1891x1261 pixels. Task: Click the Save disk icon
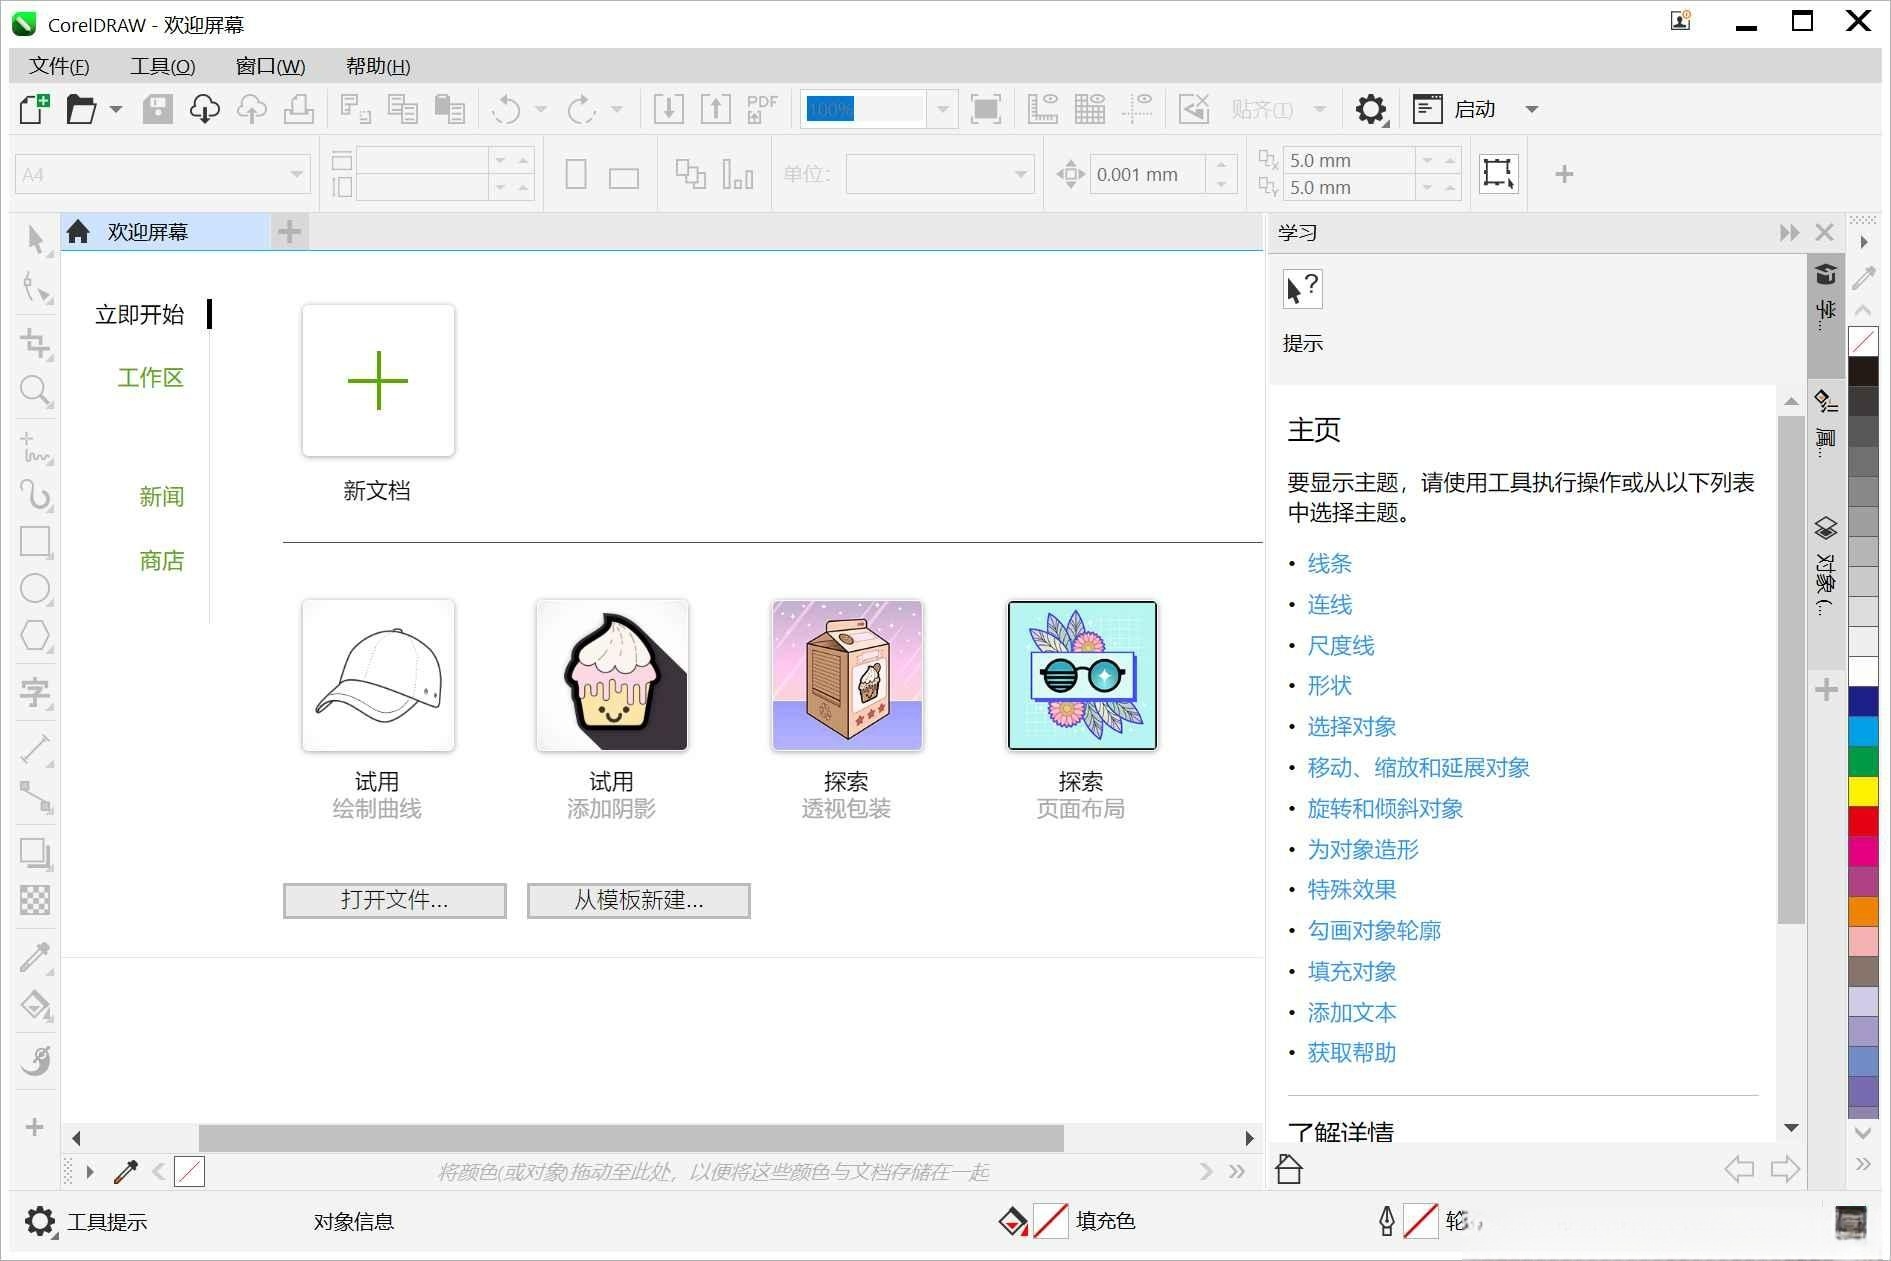157,109
